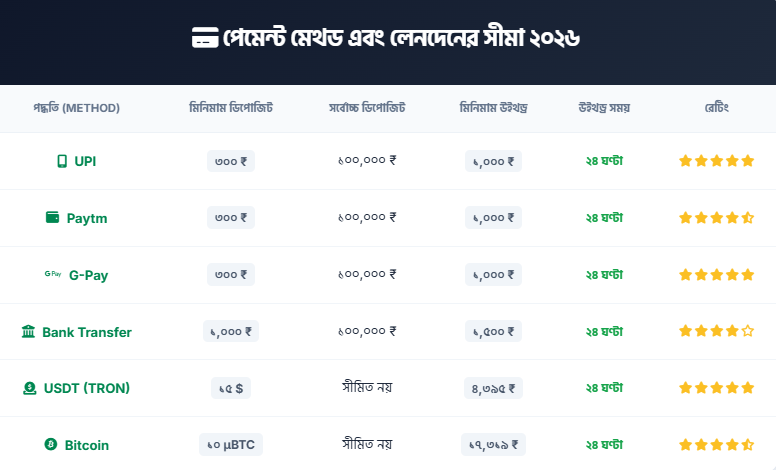The image size is (776, 470).
Task: Click the রেটিং column header
Action: 716,108
